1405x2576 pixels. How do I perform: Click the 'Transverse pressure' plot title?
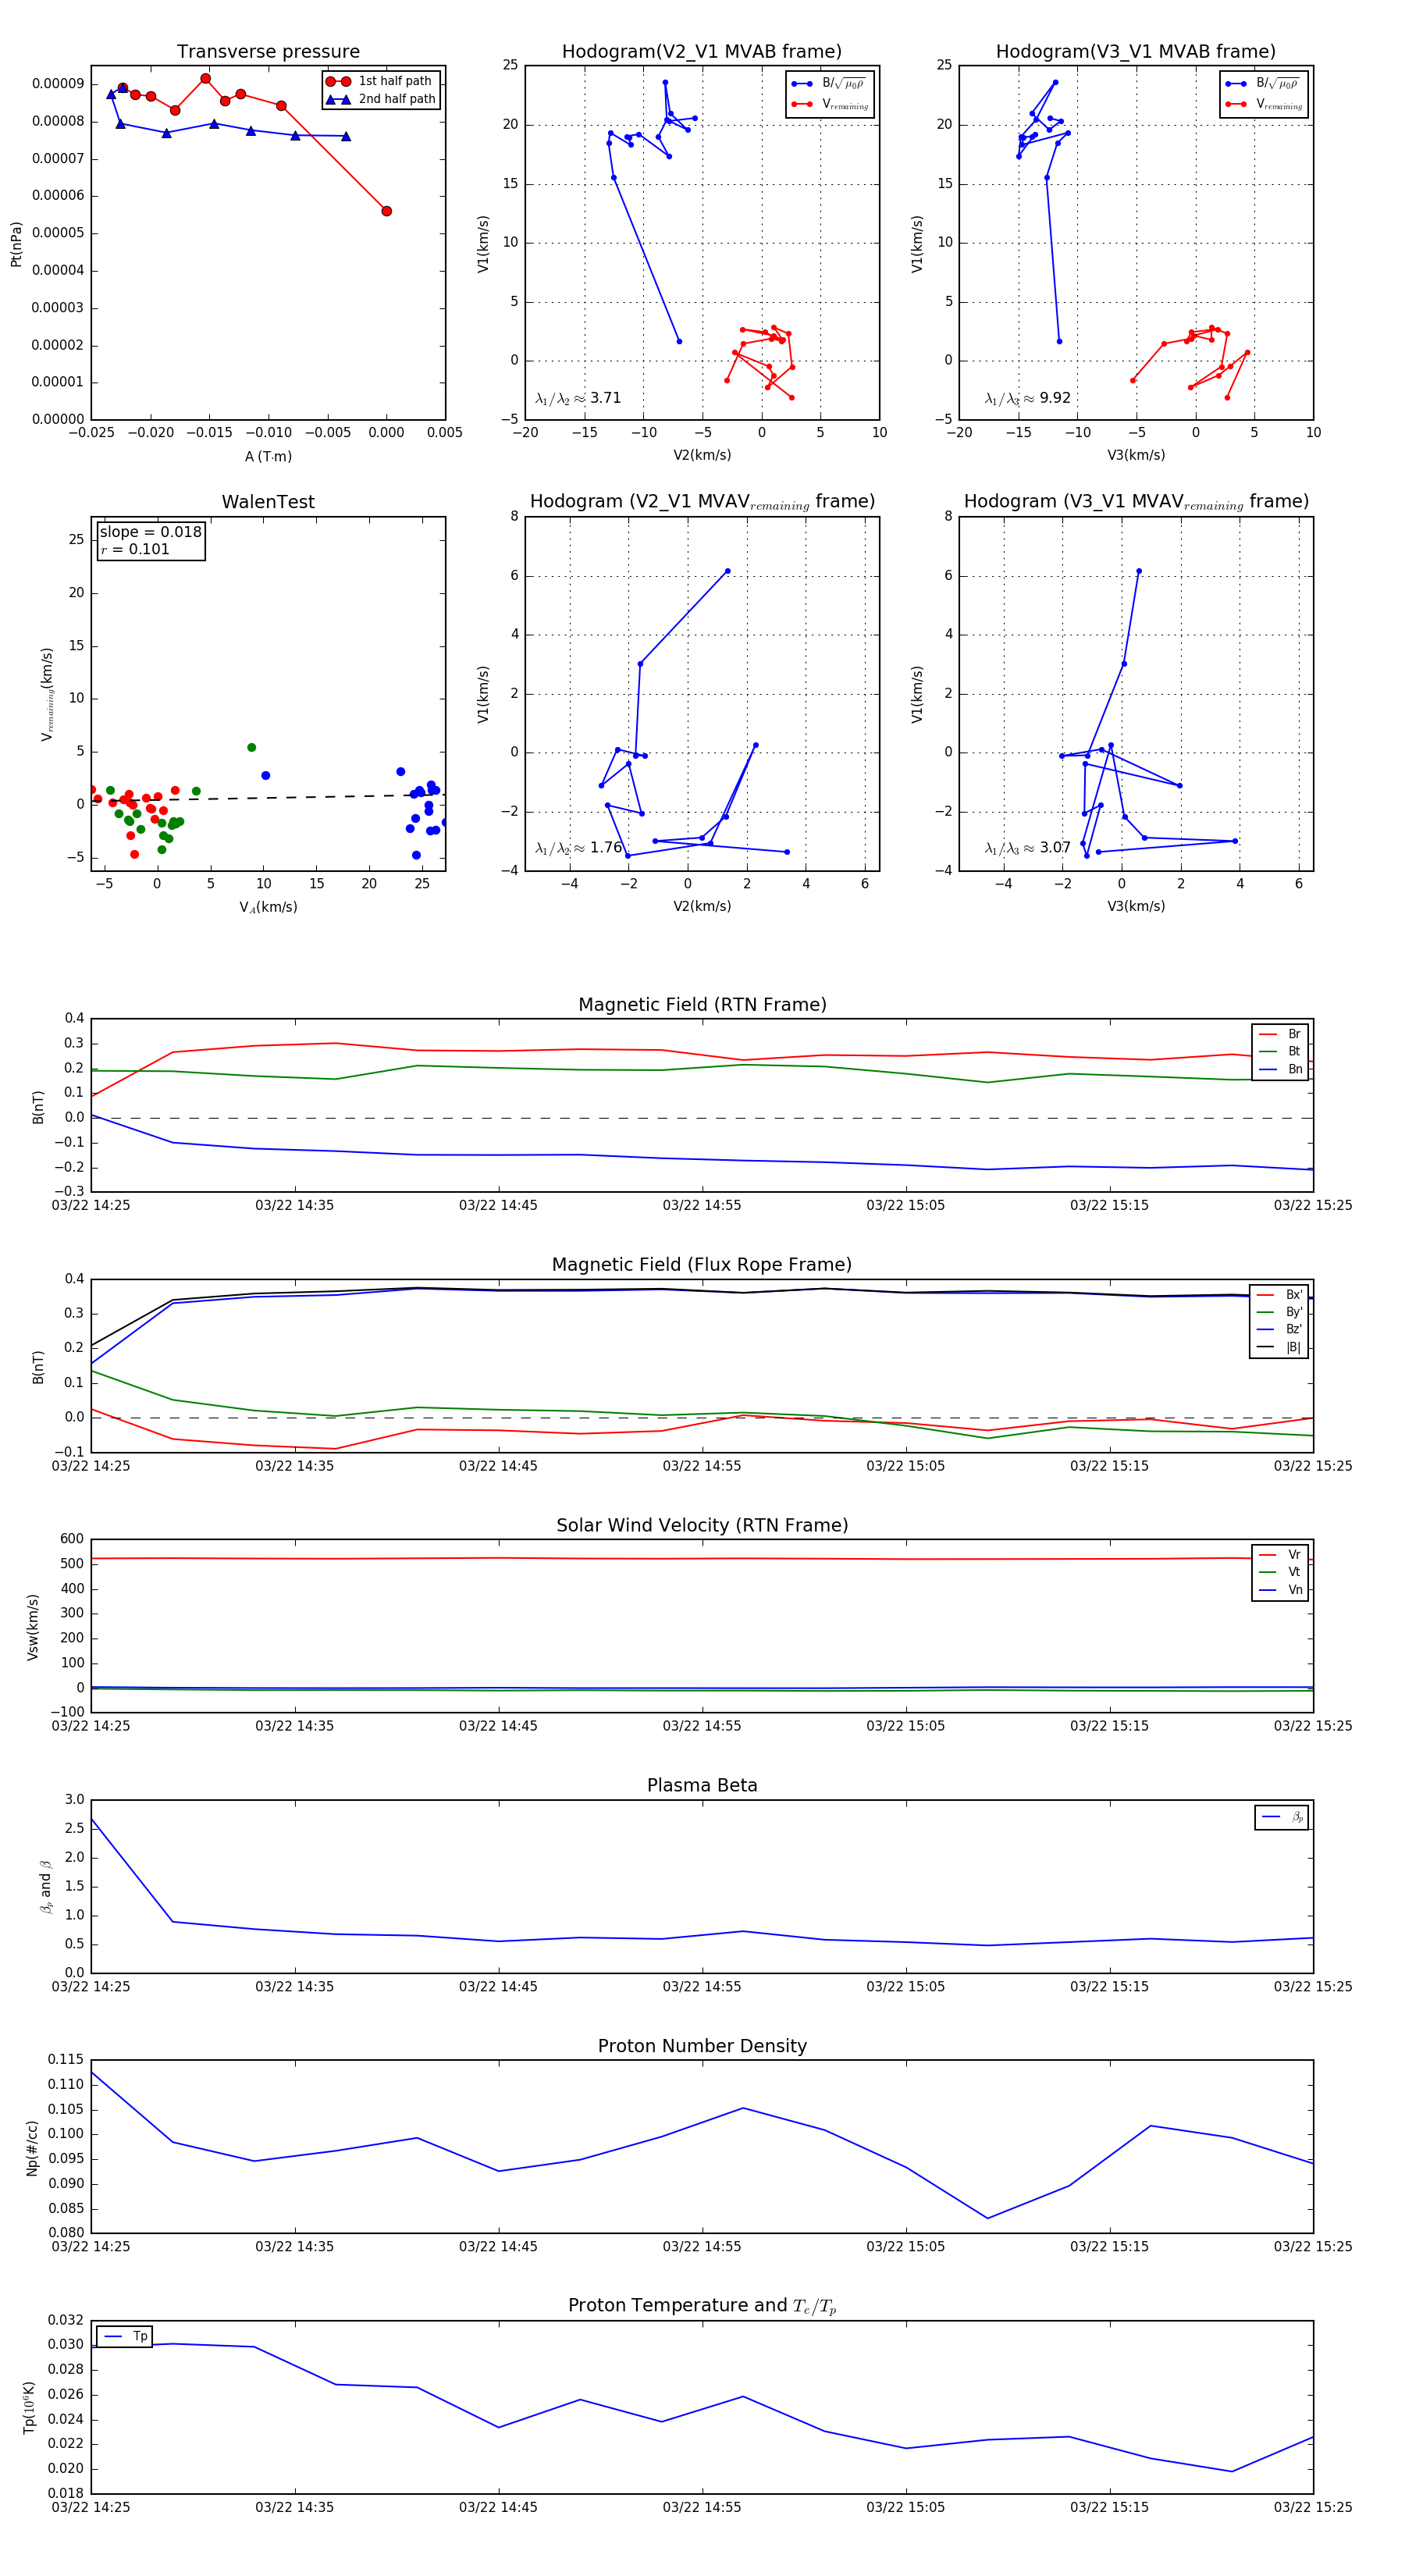[268, 52]
